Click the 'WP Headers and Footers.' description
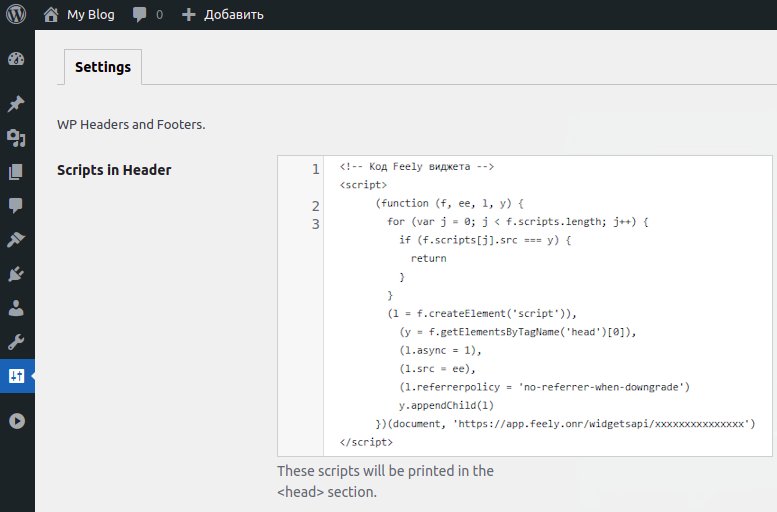Image resolution: width=777 pixels, height=512 pixels. pyautogui.click(x=131, y=124)
